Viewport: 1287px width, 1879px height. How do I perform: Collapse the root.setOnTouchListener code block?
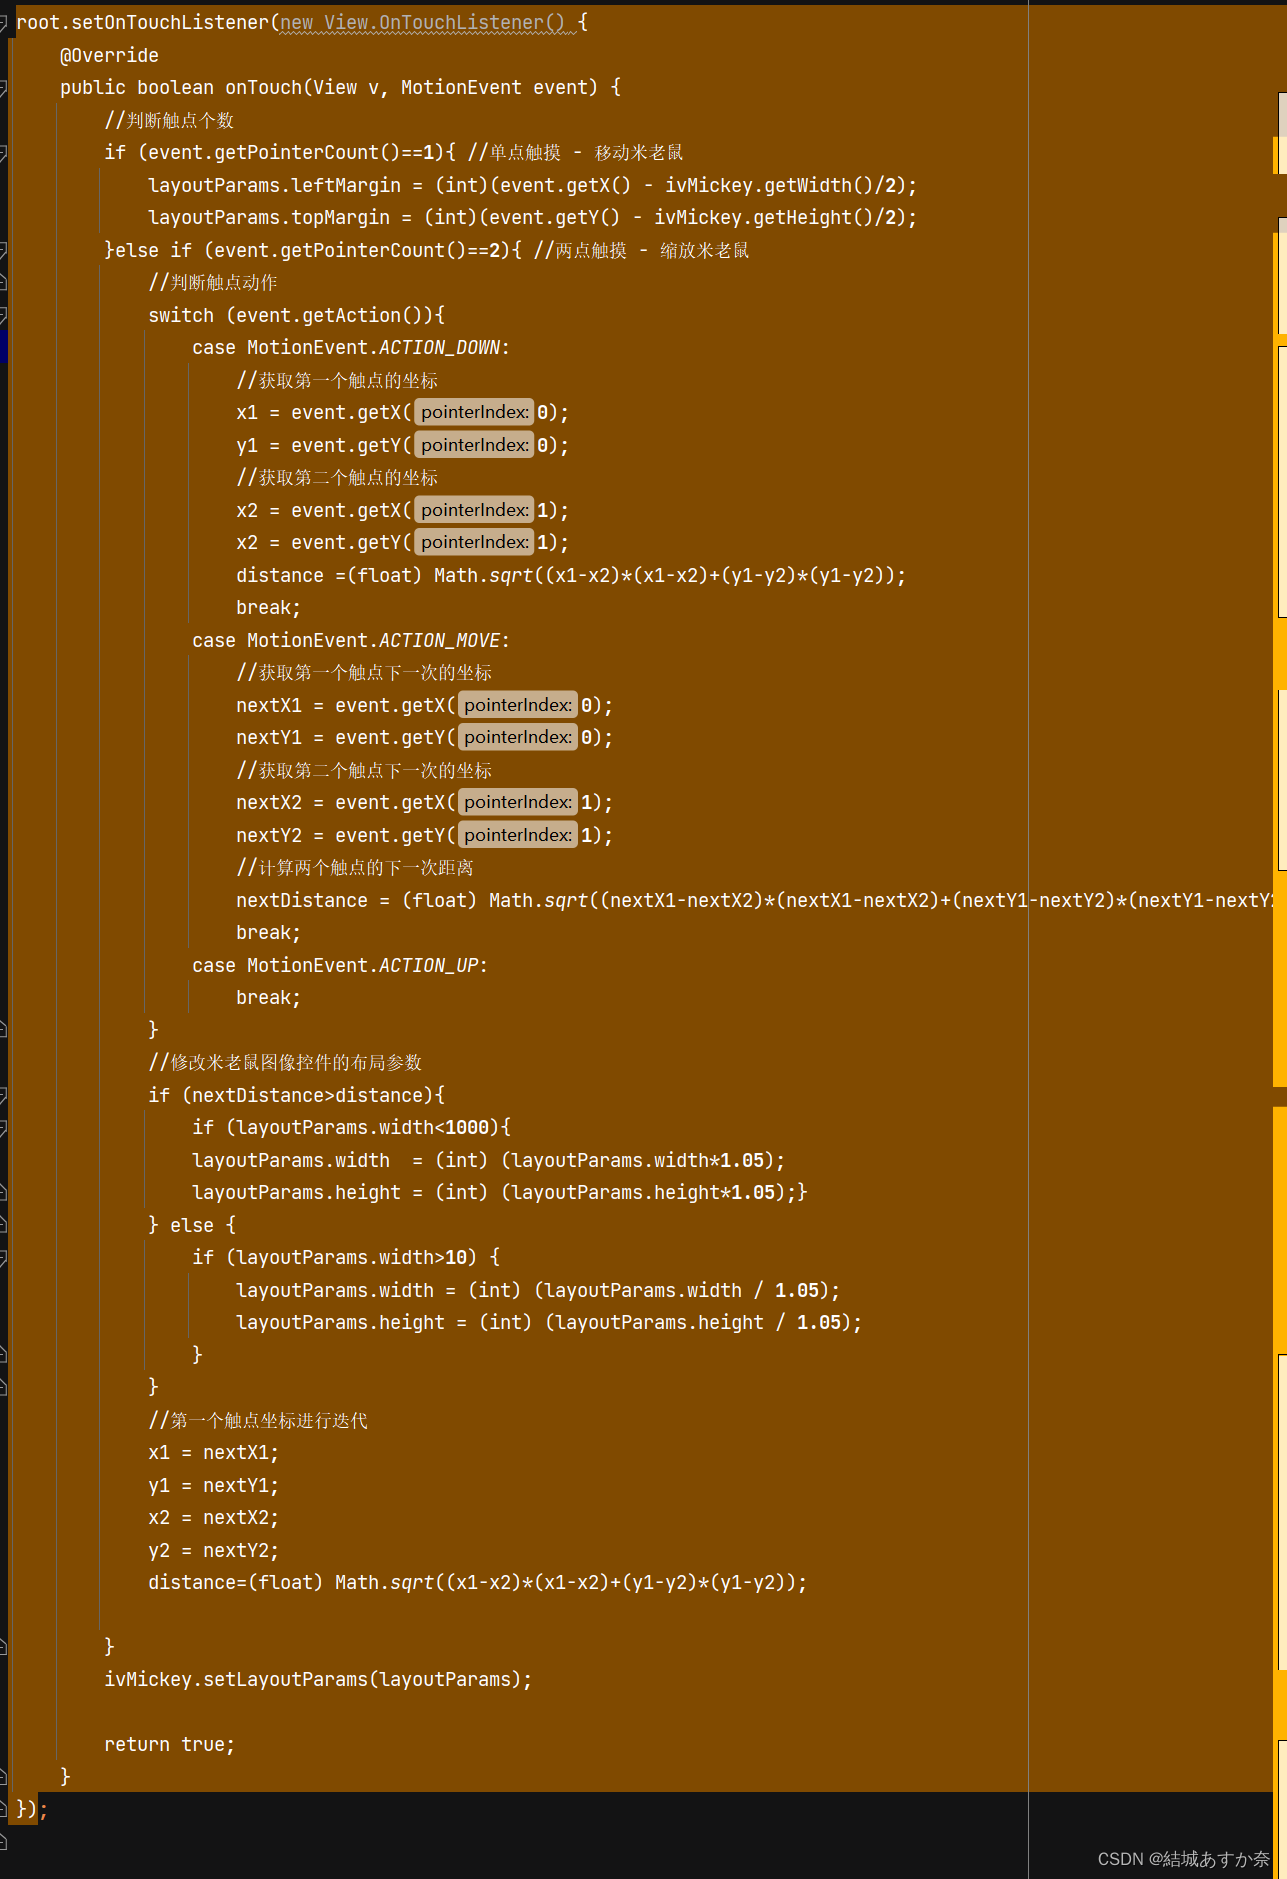(3, 22)
